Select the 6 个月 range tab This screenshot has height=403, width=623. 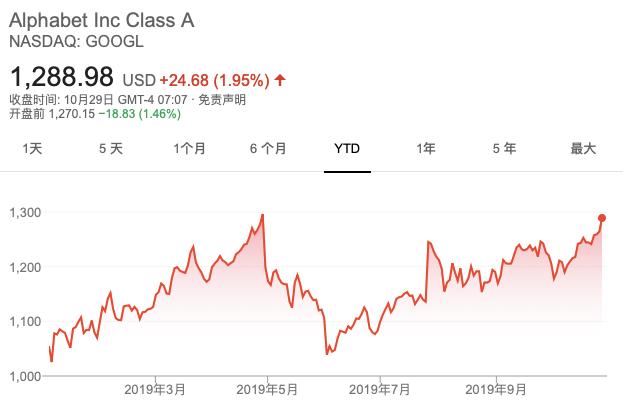click(x=268, y=149)
